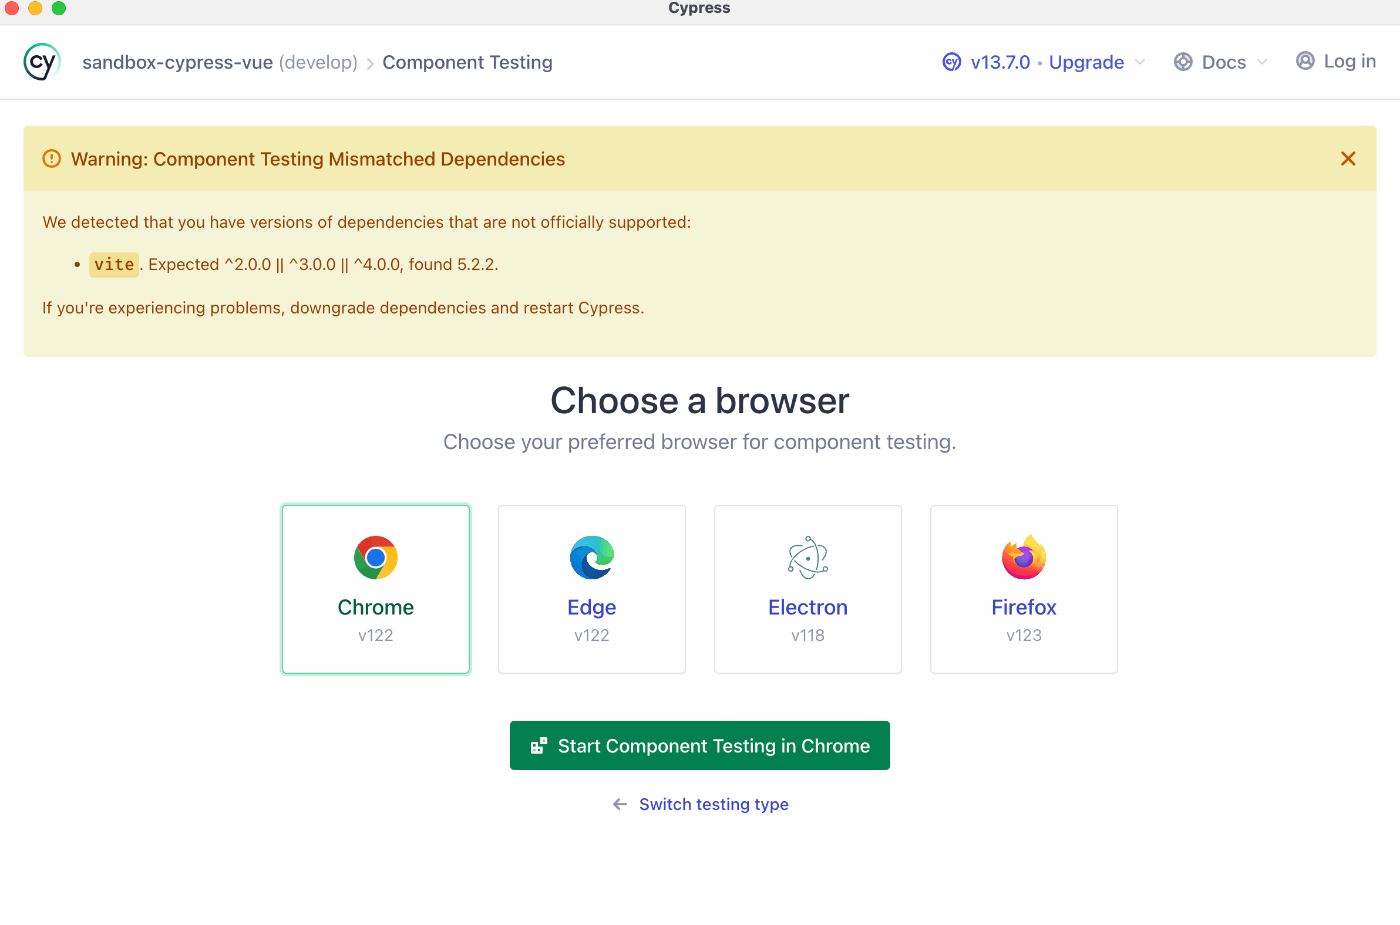Select the Electron v118 browser card

click(808, 589)
